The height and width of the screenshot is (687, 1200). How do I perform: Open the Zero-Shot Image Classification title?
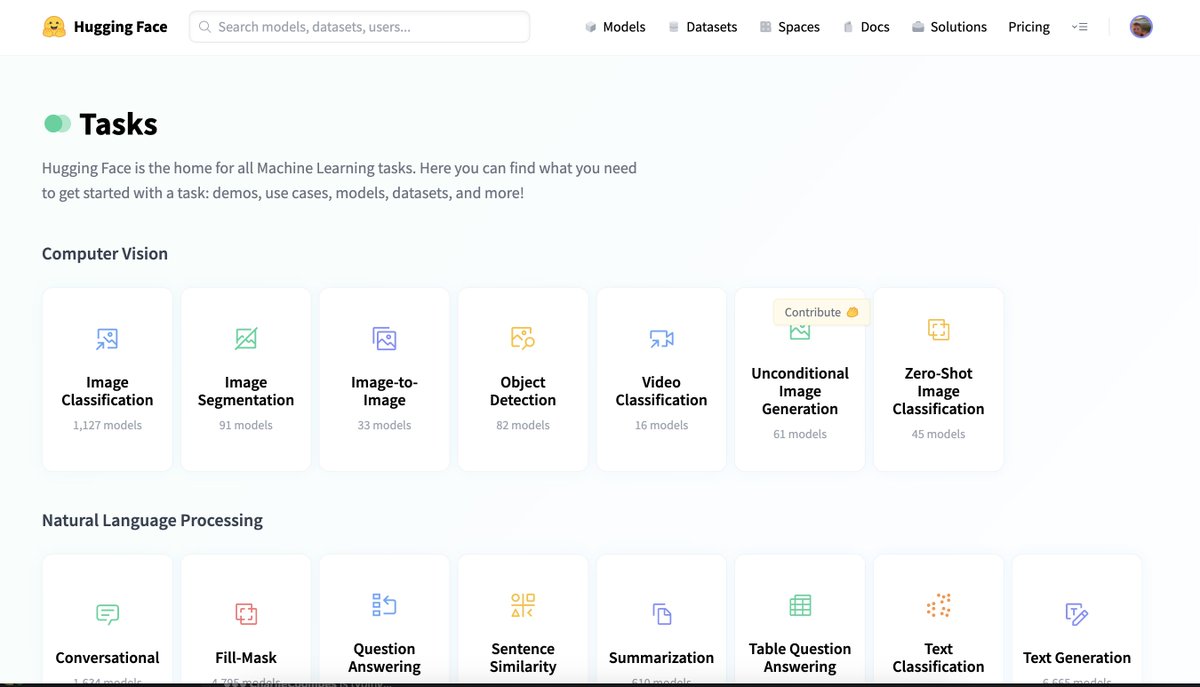point(938,391)
